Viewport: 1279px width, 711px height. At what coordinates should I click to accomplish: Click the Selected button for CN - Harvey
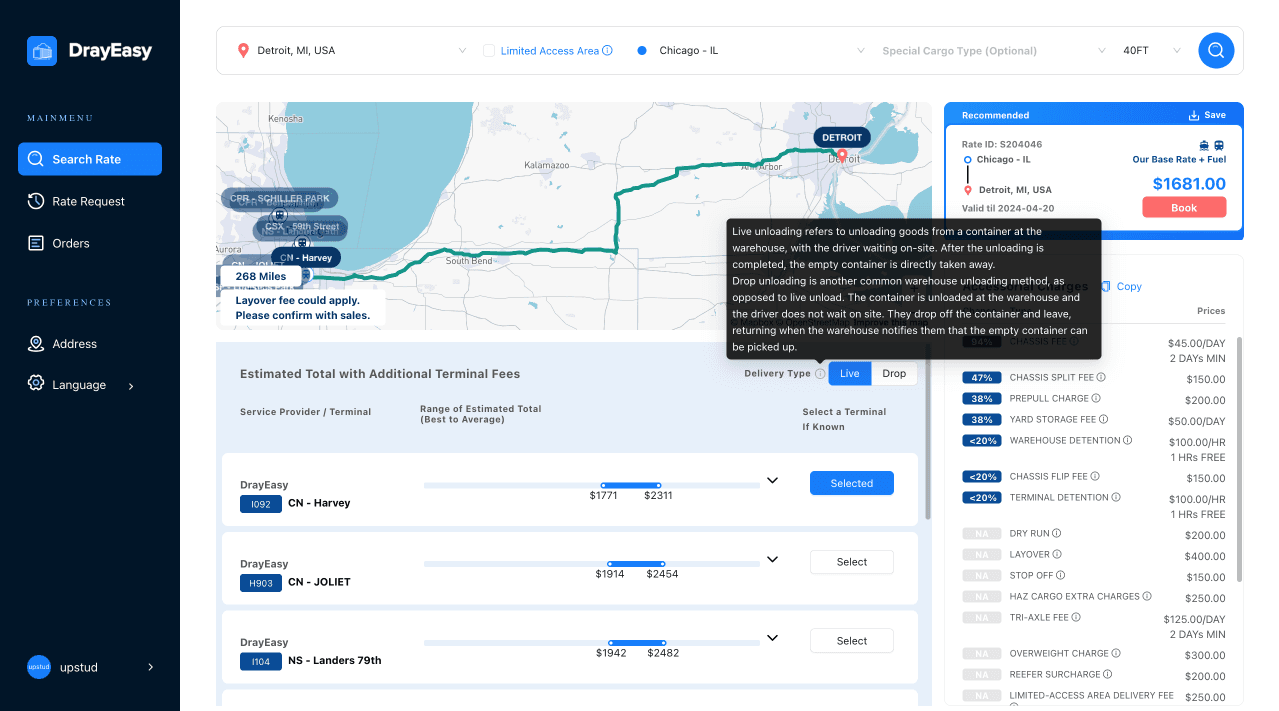tap(852, 483)
